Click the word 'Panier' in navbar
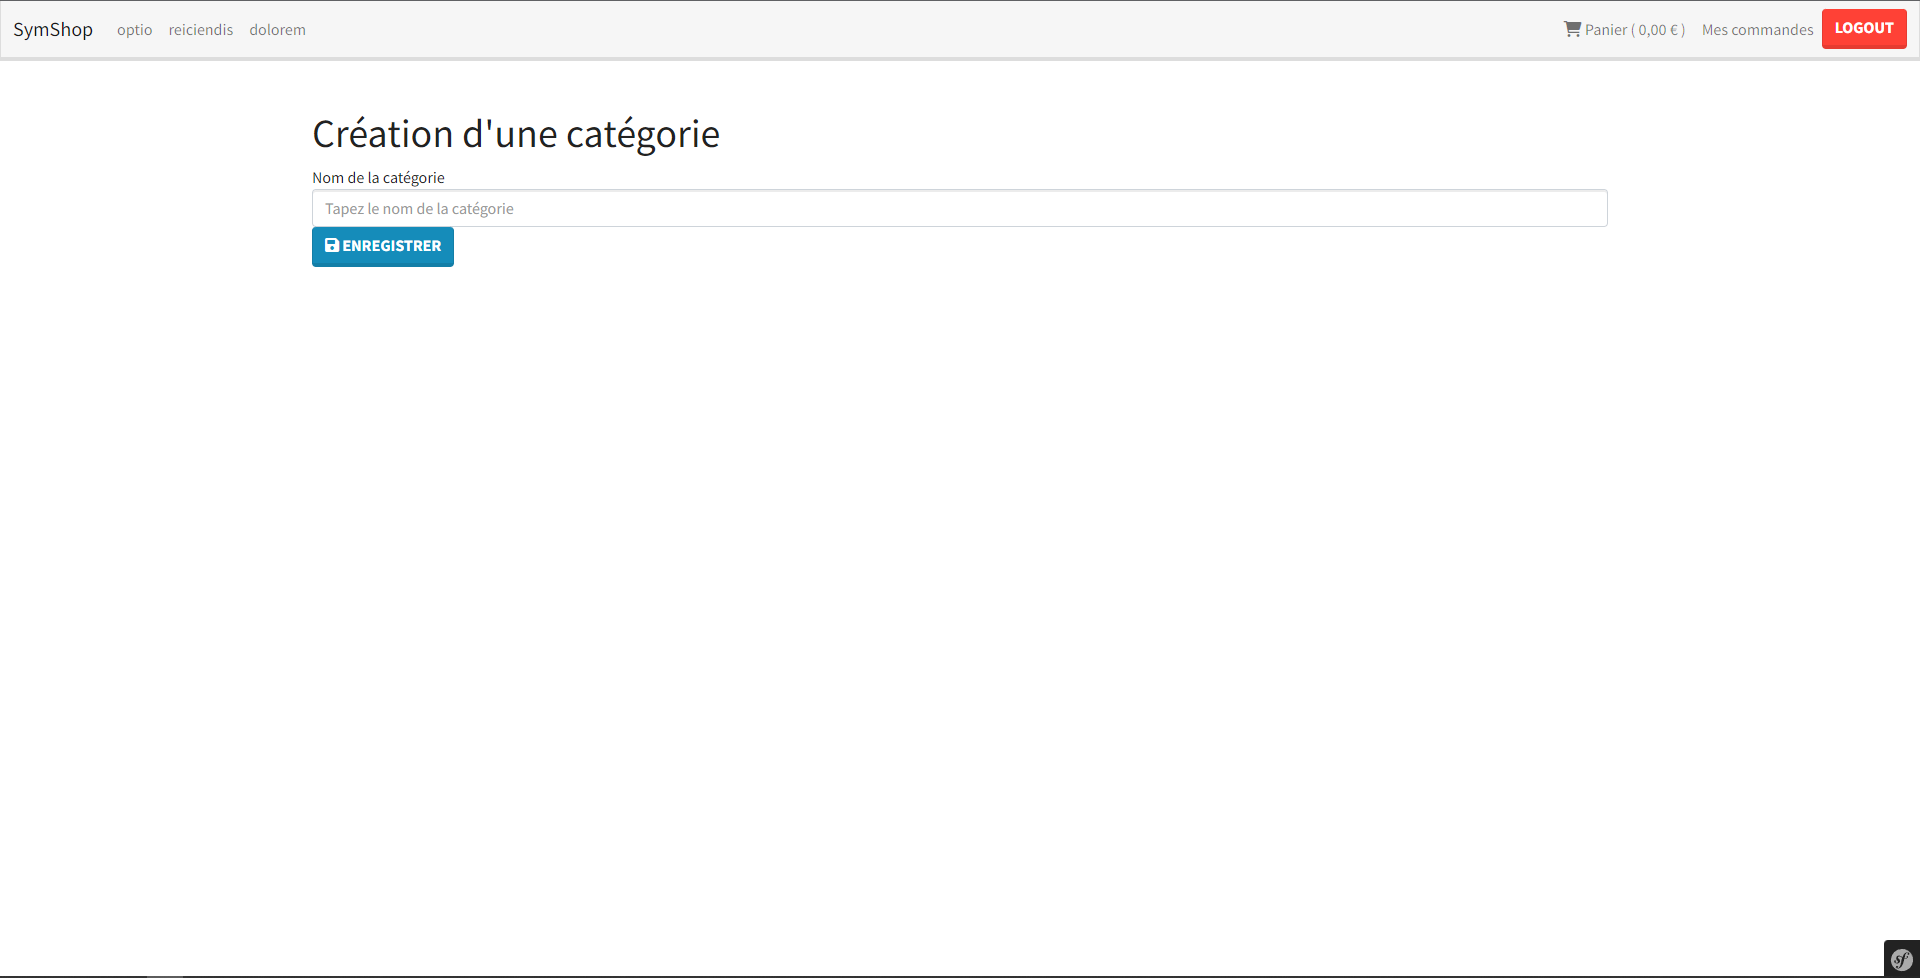 [1606, 30]
